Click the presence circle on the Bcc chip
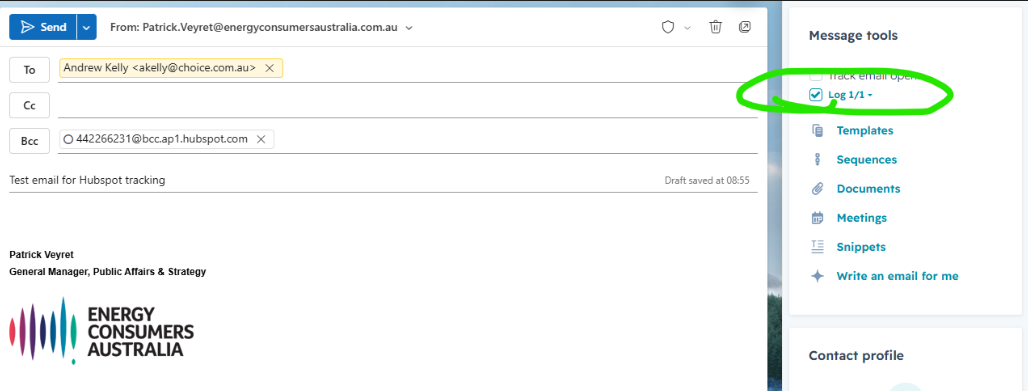 (68, 139)
